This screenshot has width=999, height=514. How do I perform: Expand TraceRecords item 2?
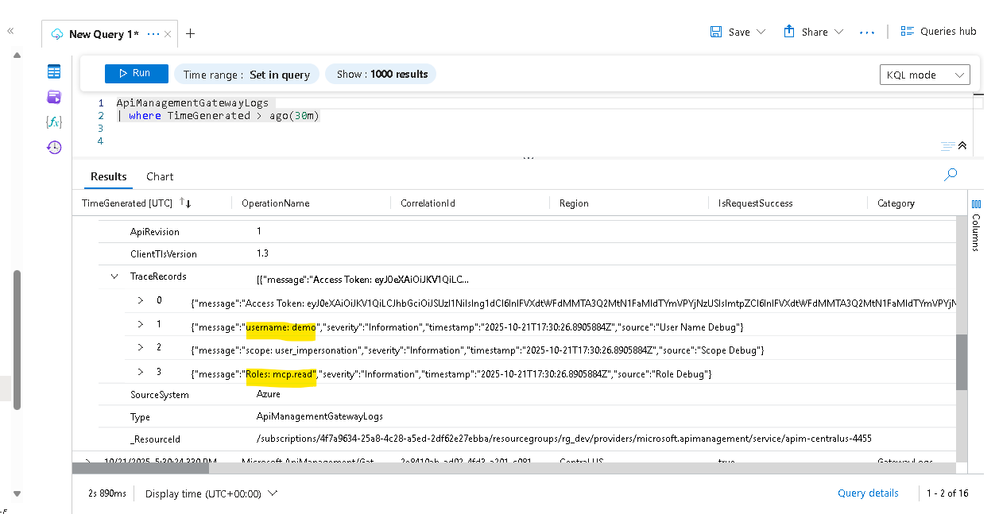[x=141, y=347]
